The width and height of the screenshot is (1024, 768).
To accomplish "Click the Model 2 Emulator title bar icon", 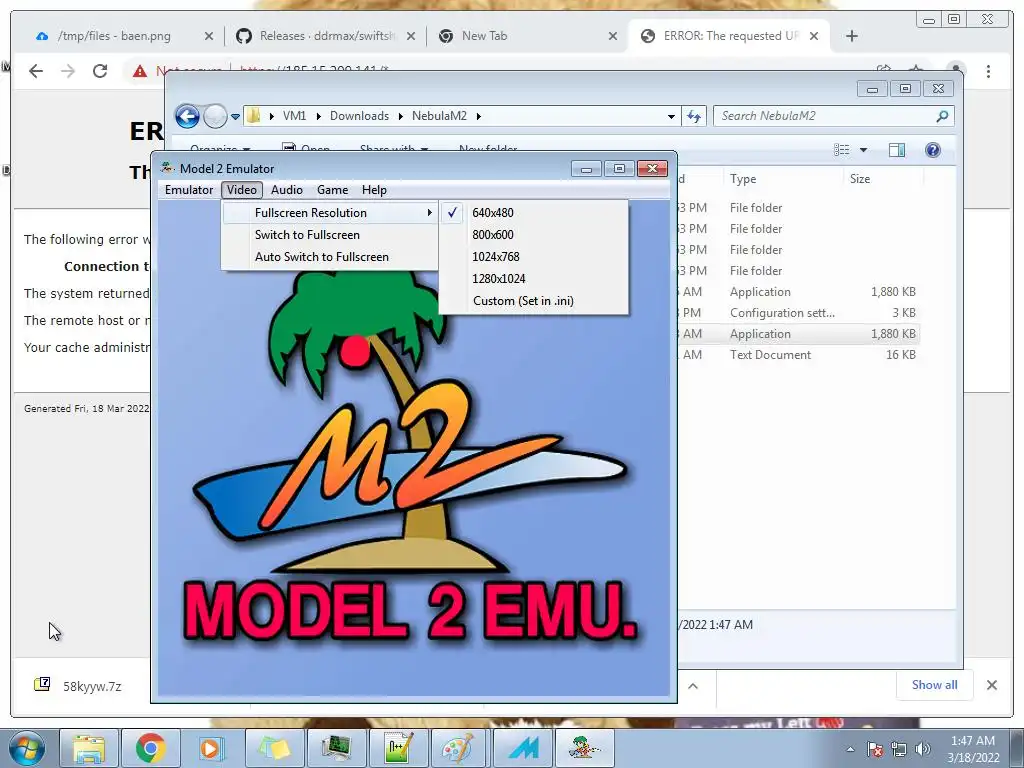I will pyautogui.click(x=167, y=168).
